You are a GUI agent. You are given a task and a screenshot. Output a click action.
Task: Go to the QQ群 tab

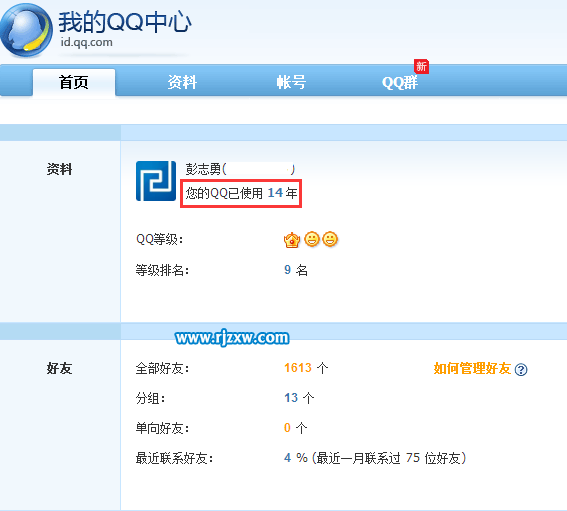[400, 82]
